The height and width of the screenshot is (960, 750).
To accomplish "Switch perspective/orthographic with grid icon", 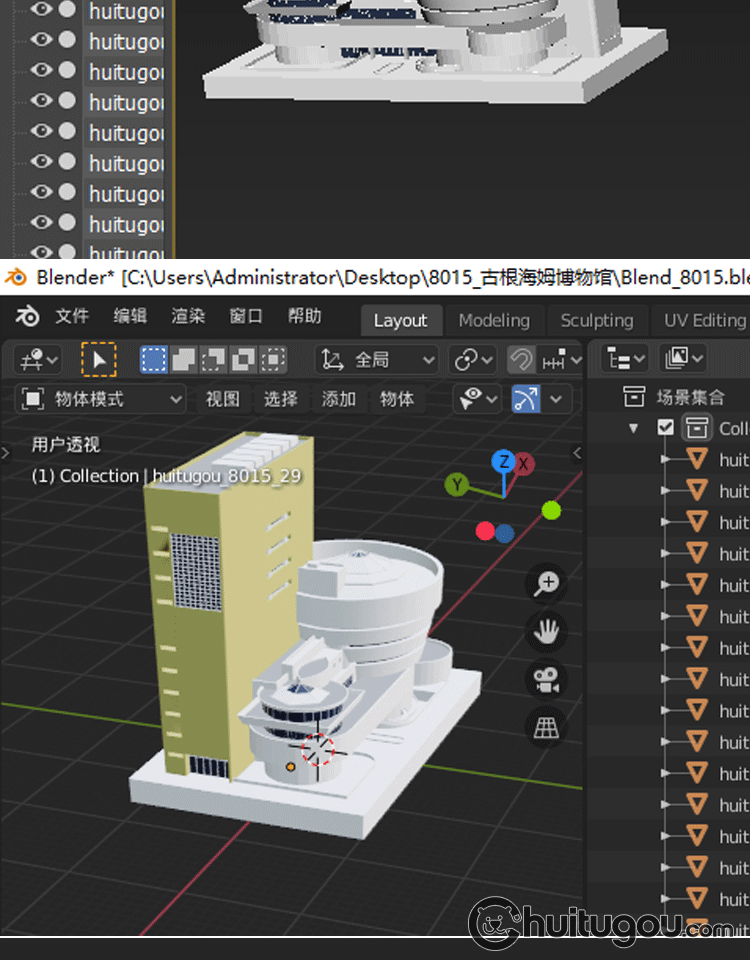I will pos(546,729).
